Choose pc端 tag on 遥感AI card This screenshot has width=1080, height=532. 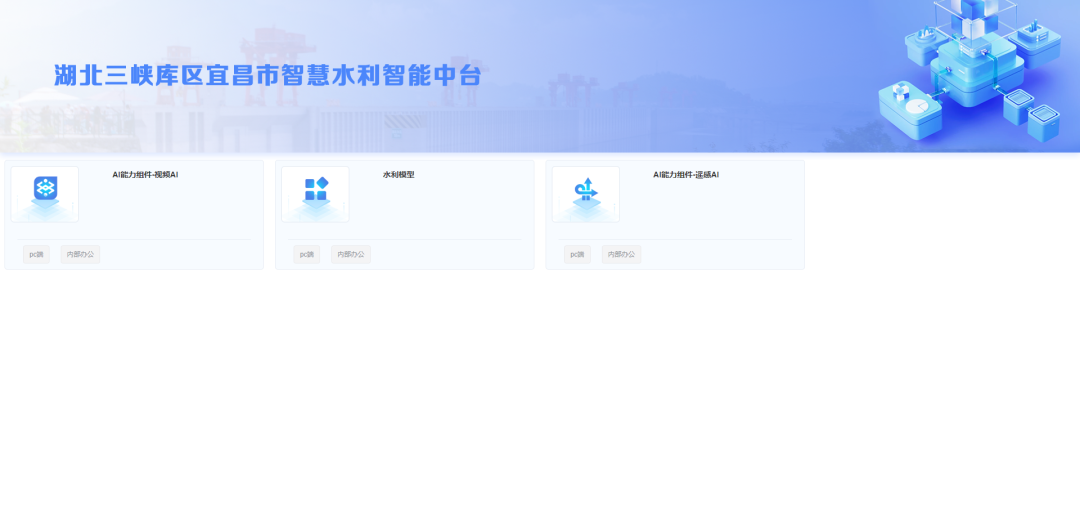(577, 255)
